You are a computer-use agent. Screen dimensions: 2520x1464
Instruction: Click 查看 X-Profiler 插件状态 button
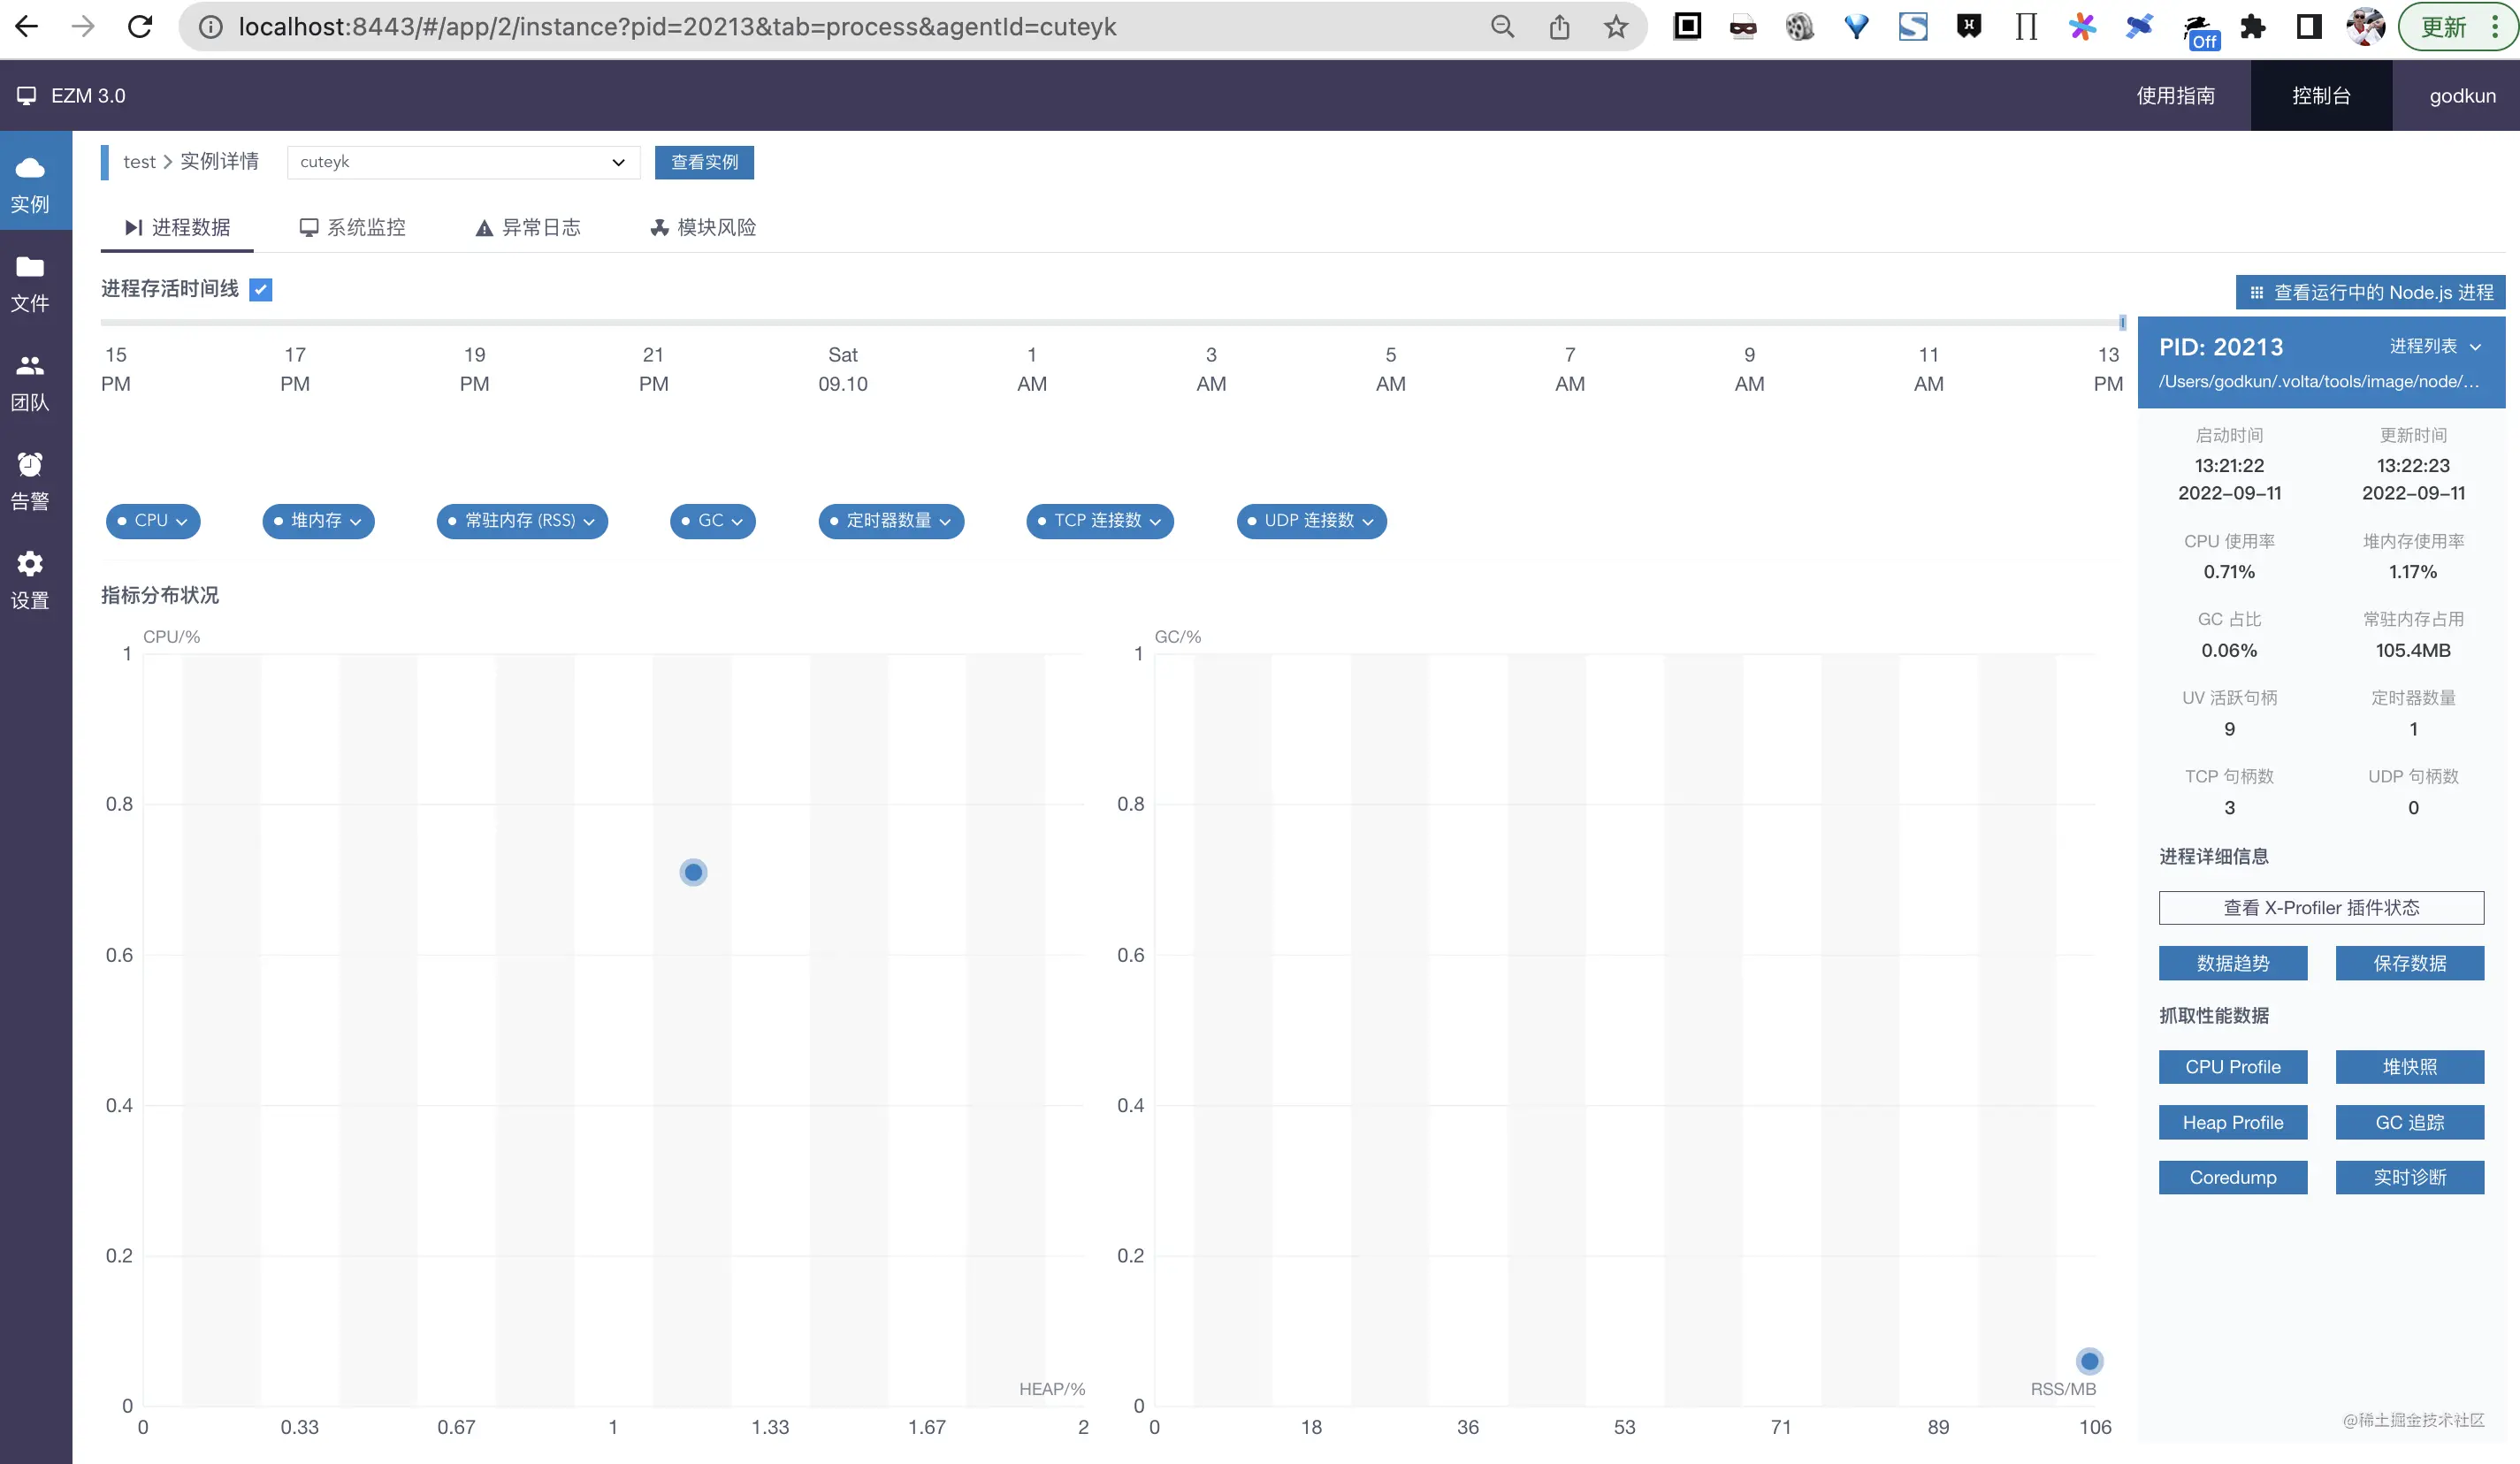[x=2321, y=908]
